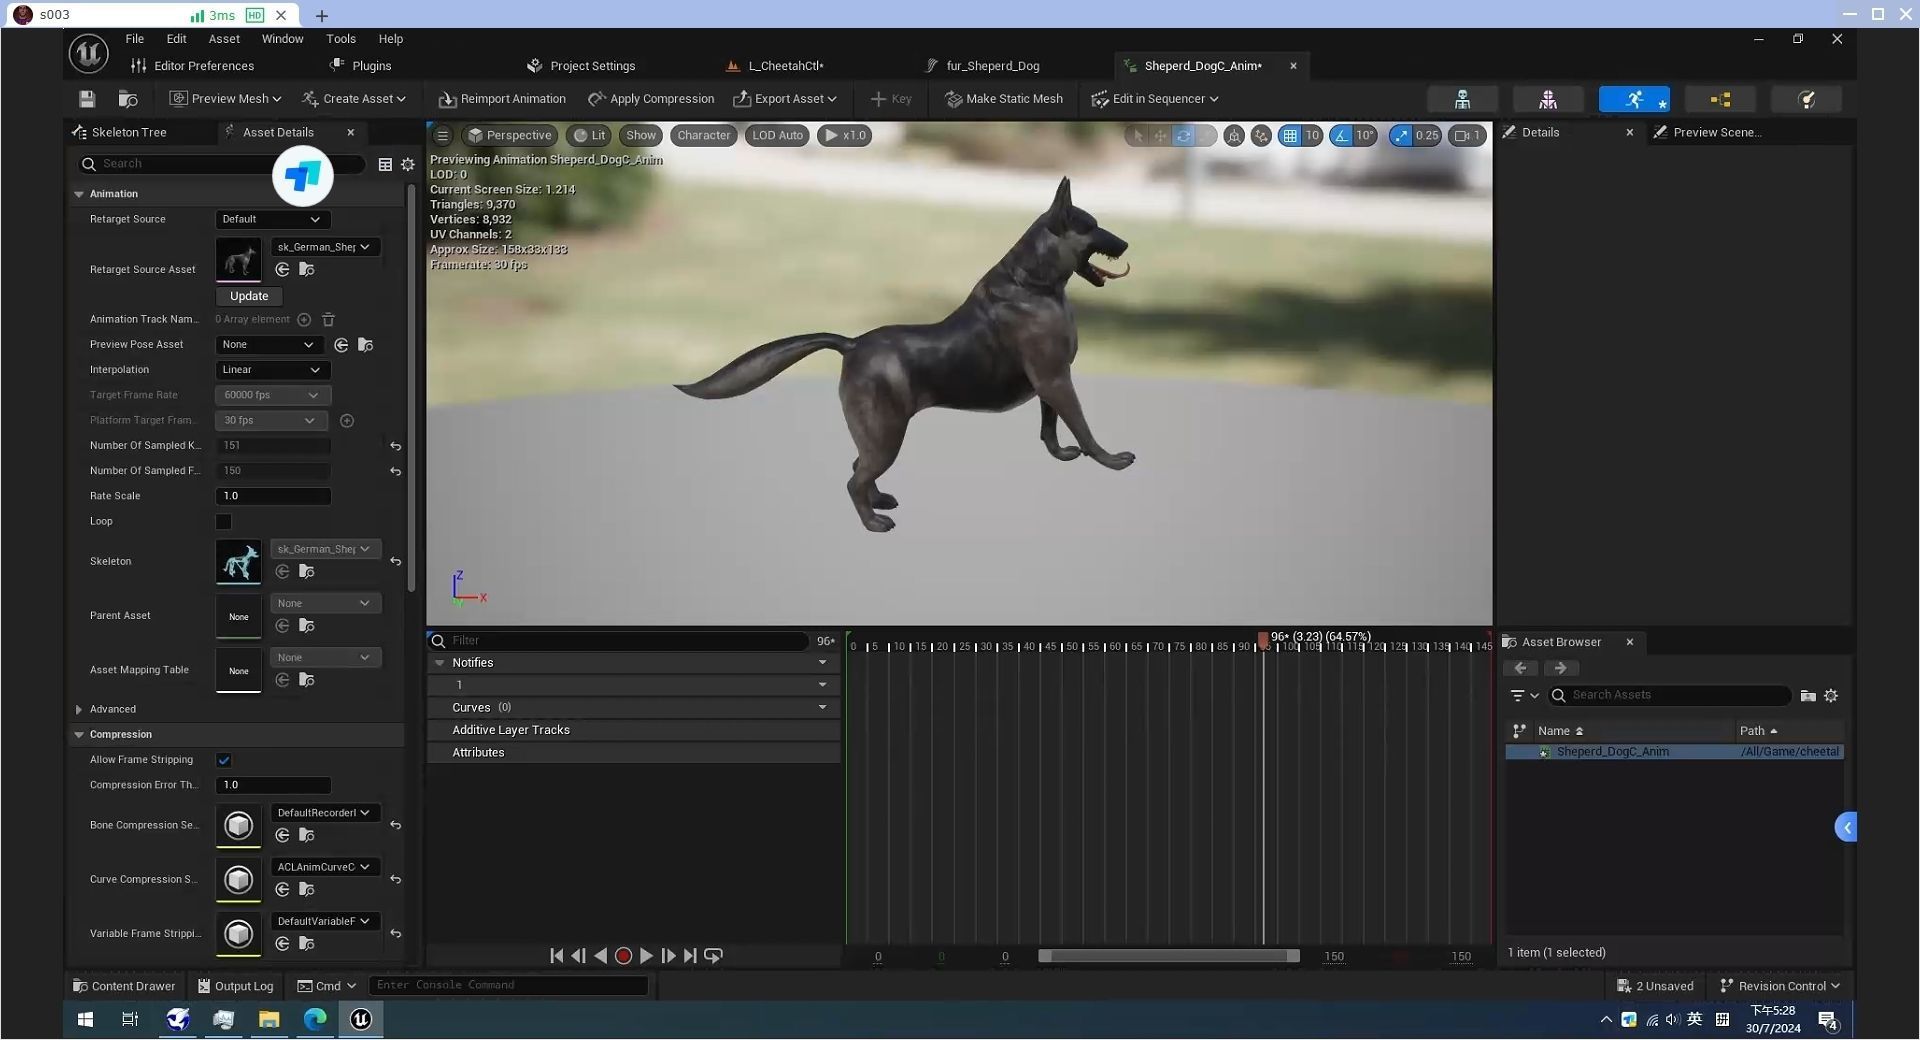The width and height of the screenshot is (1920, 1040).
Task: Reset Skeleton property to default
Action: click(396, 562)
